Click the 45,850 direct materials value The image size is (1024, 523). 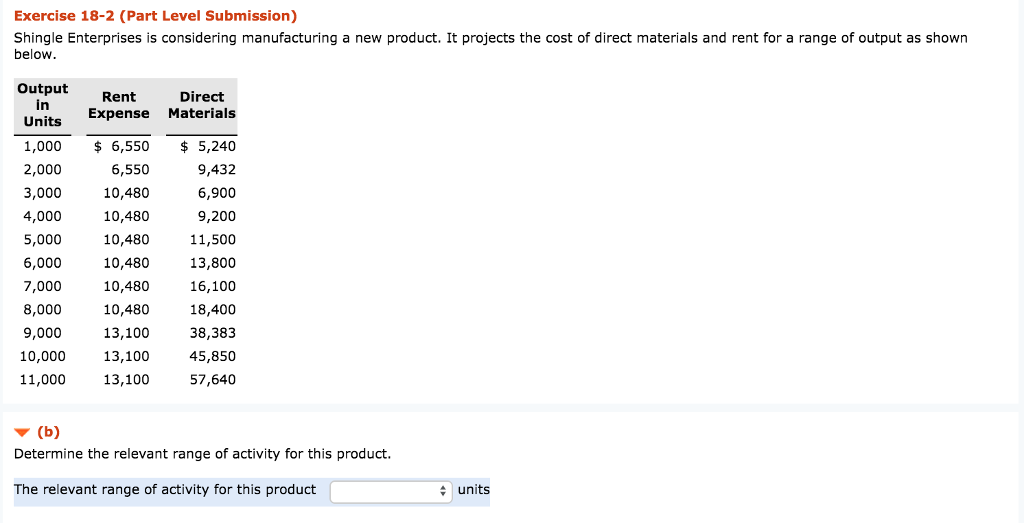[213, 356]
